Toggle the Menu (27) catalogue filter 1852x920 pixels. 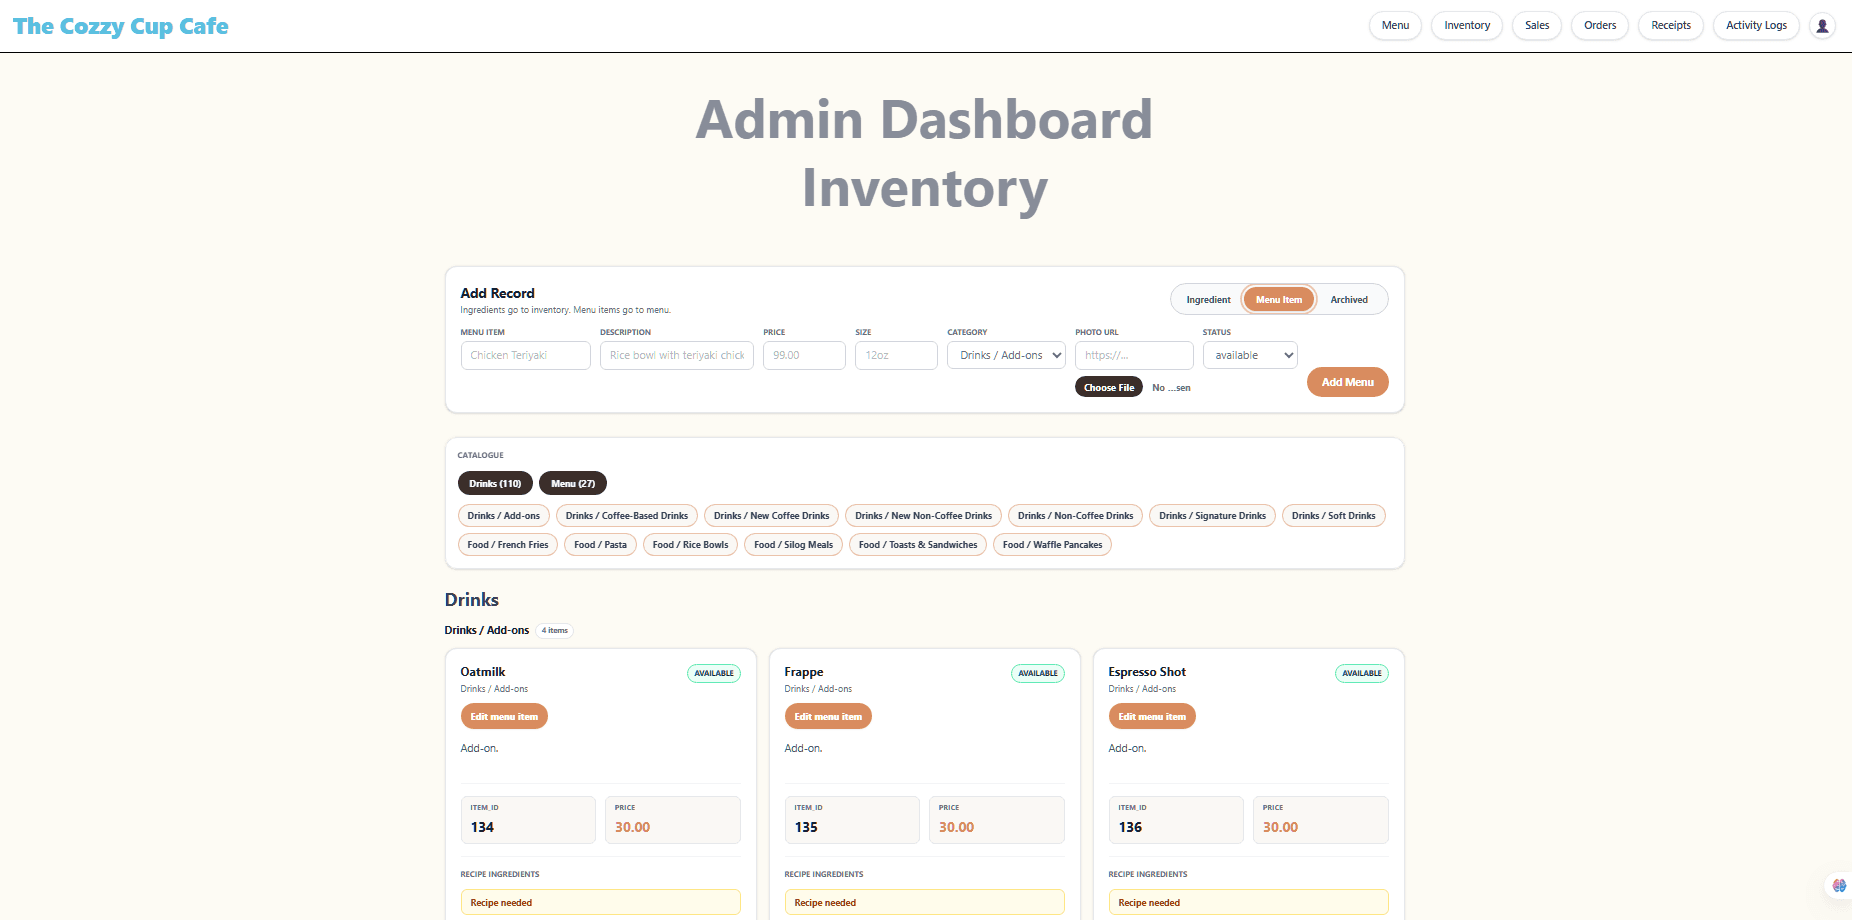pos(573,484)
